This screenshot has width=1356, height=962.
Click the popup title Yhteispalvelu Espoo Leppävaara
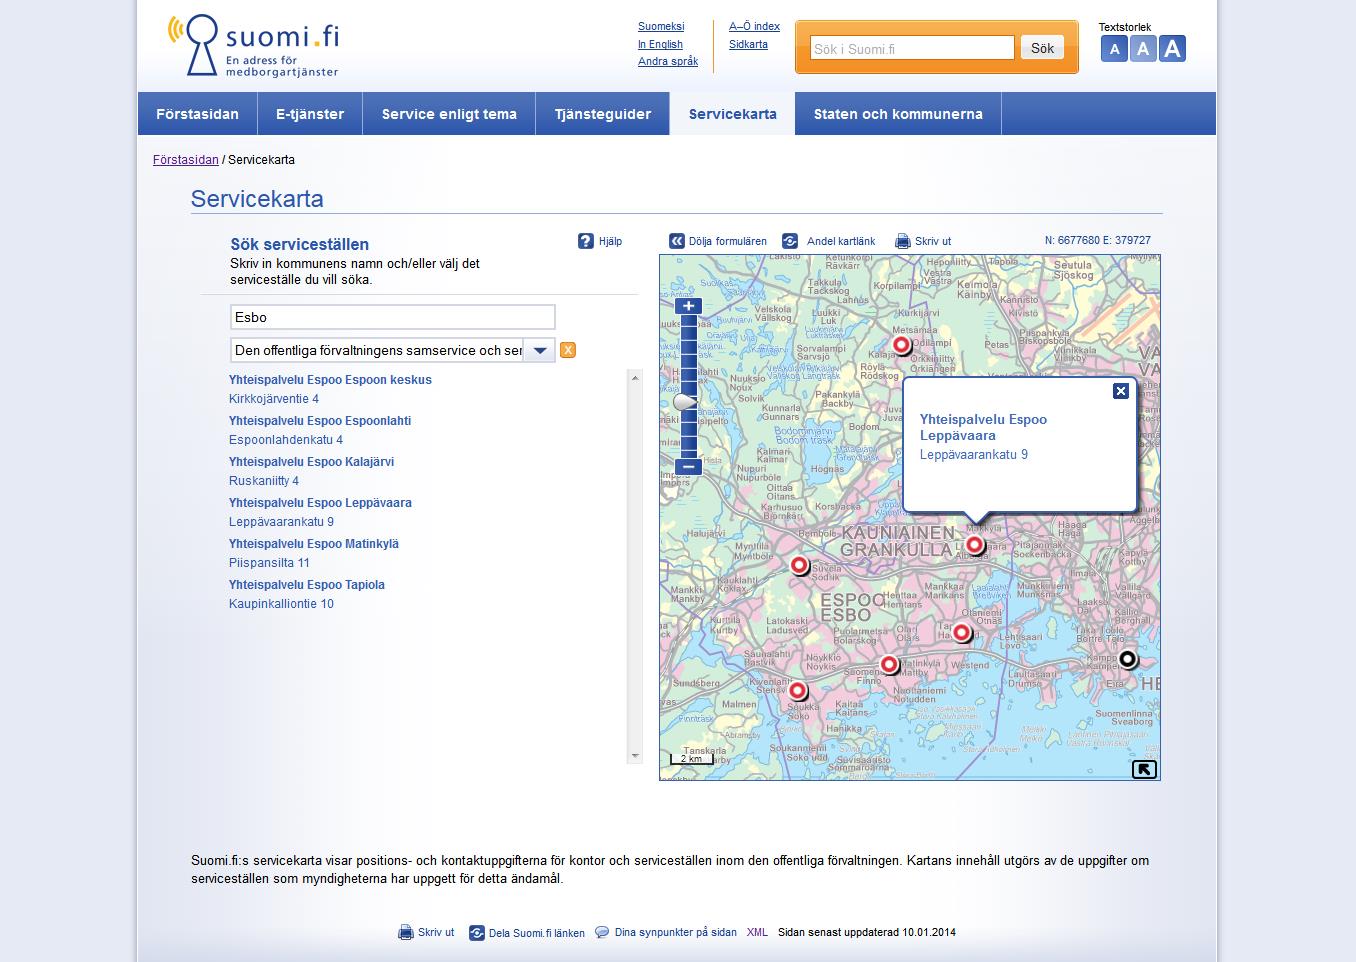point(983,428)
